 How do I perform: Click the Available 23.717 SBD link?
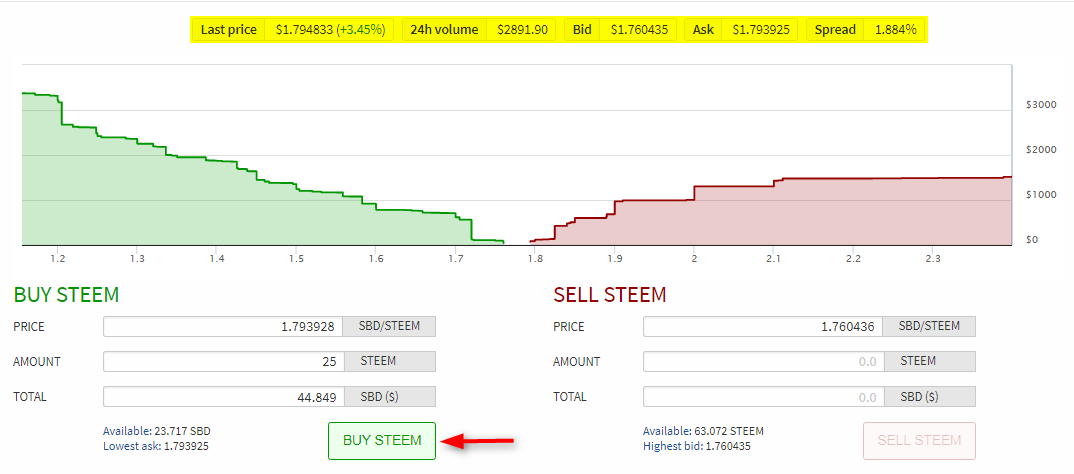tap(157, 432)
